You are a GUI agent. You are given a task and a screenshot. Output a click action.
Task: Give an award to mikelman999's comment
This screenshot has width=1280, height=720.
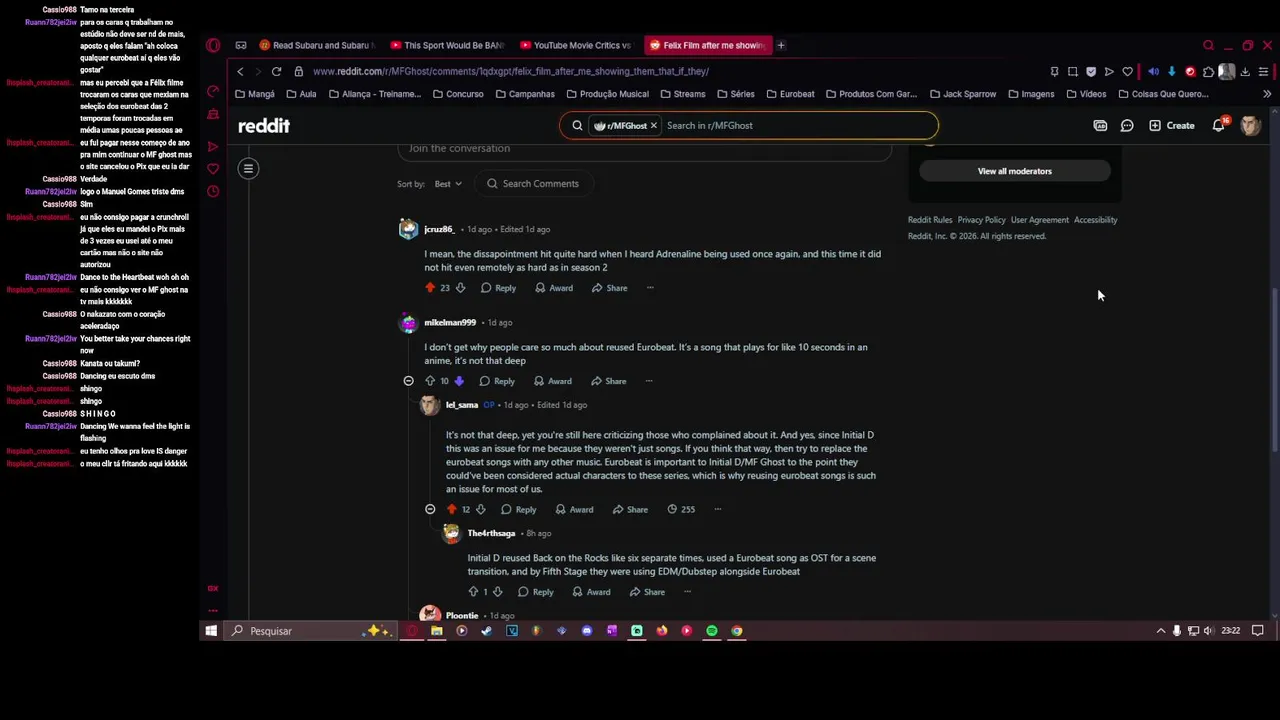553,381
